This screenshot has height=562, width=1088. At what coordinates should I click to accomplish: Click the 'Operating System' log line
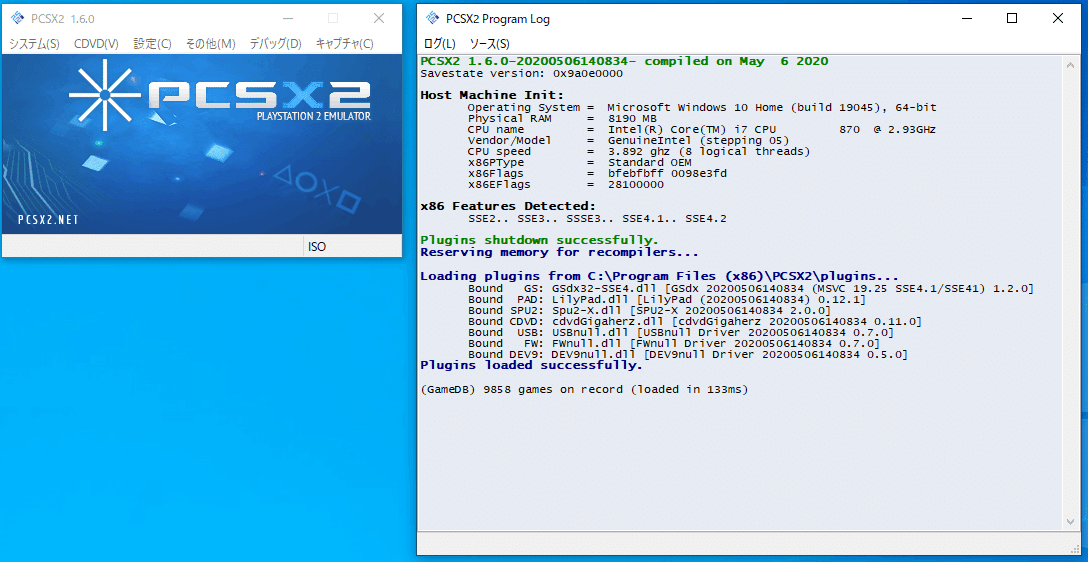[x=702, y=108]
